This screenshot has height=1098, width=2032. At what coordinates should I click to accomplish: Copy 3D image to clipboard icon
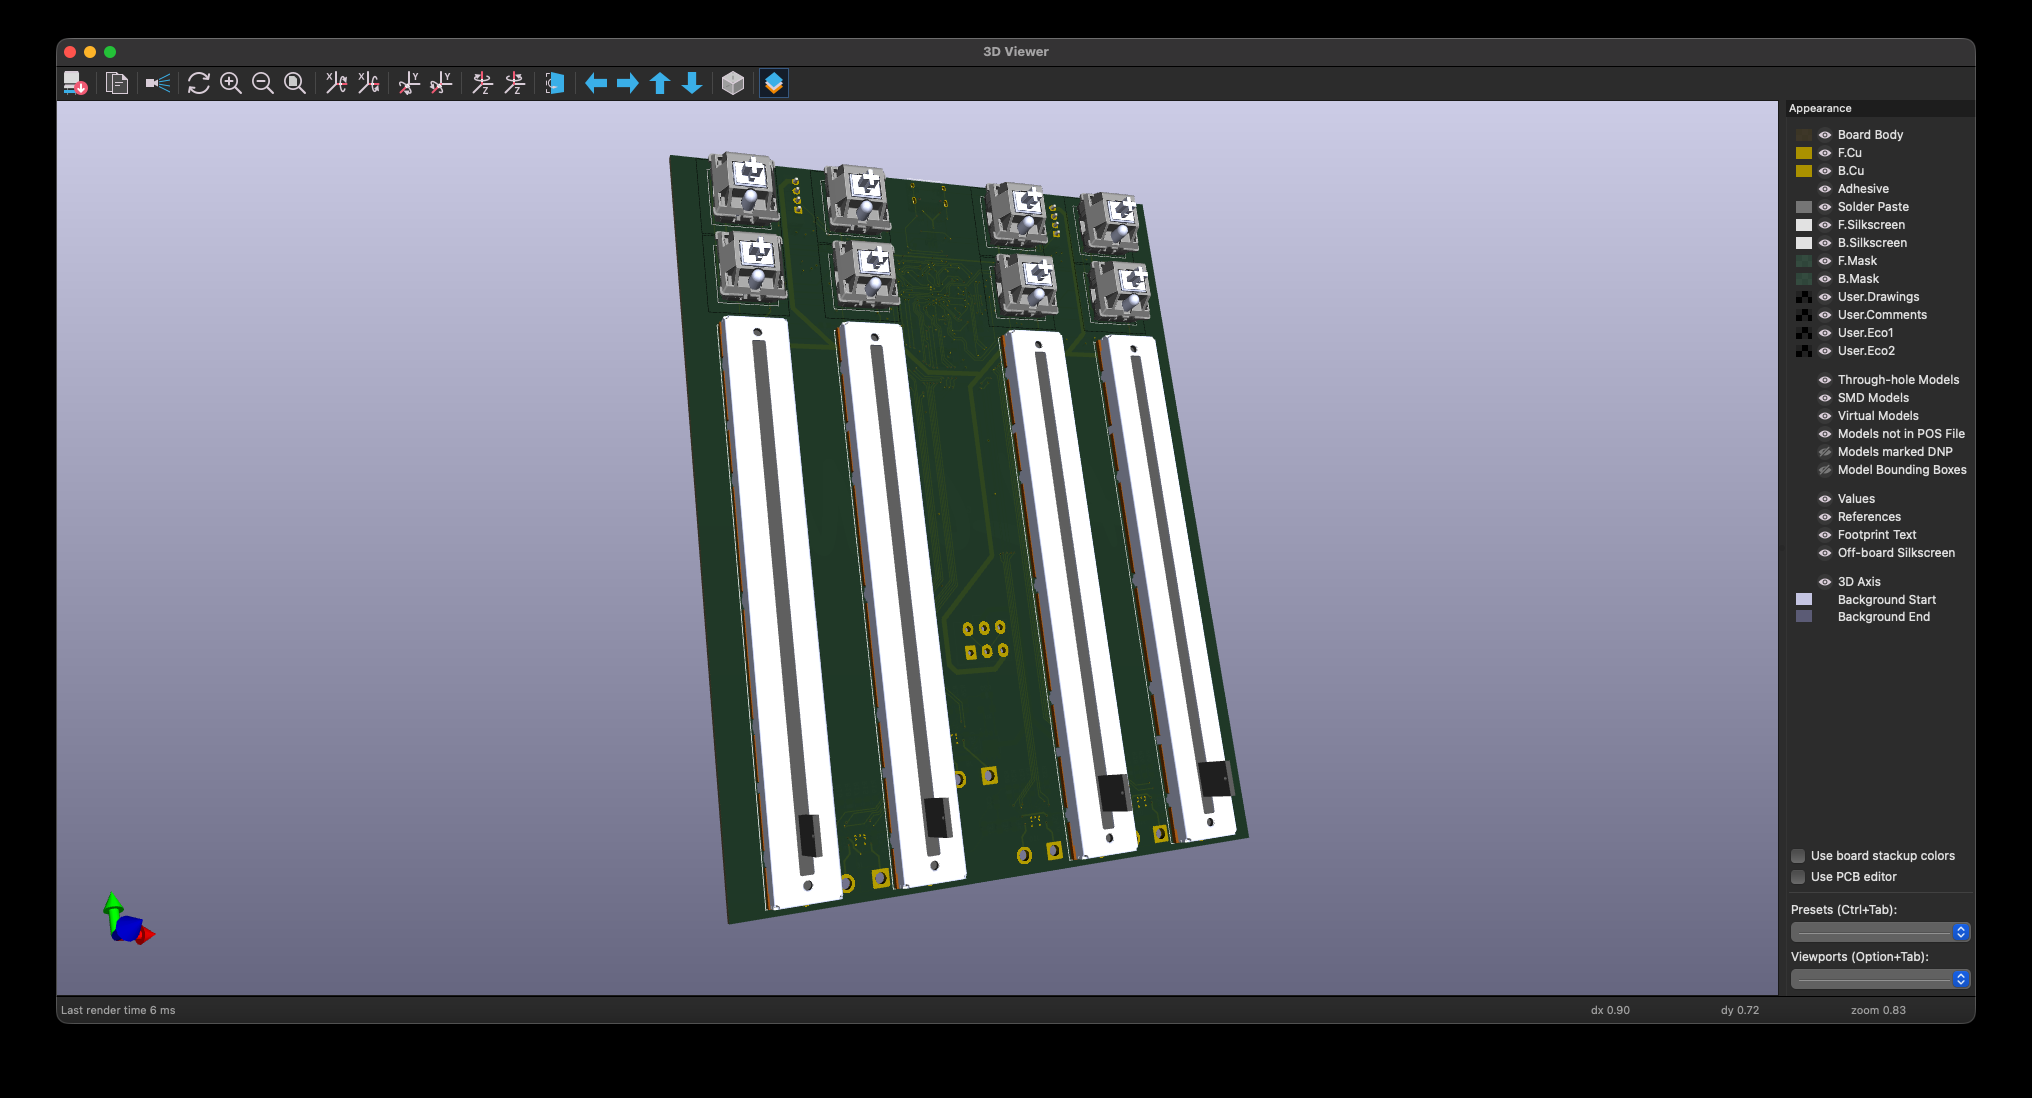pos(117,83)
